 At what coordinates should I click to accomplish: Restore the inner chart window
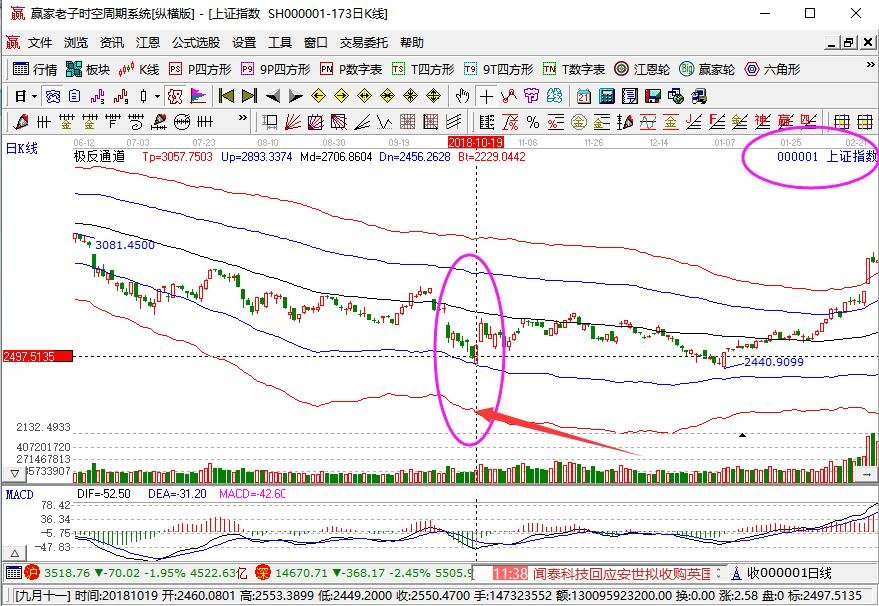(849, 42)
